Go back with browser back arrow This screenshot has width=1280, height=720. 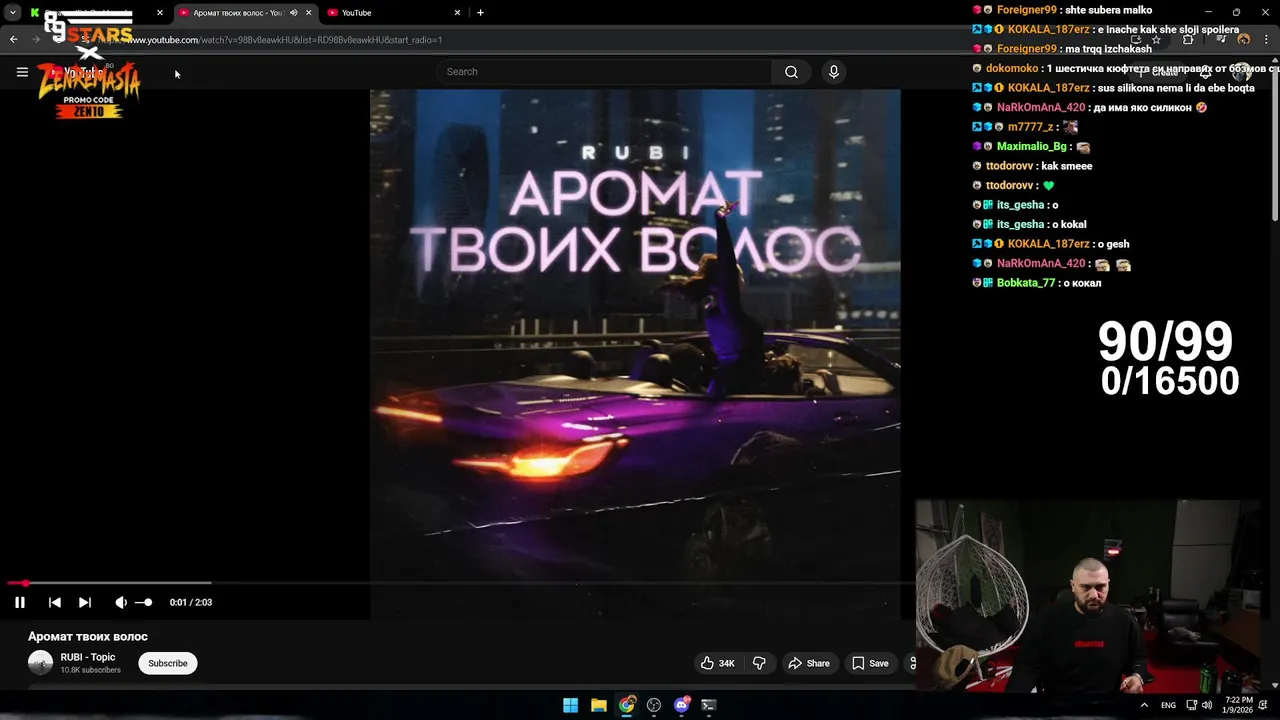pos(14,40)
